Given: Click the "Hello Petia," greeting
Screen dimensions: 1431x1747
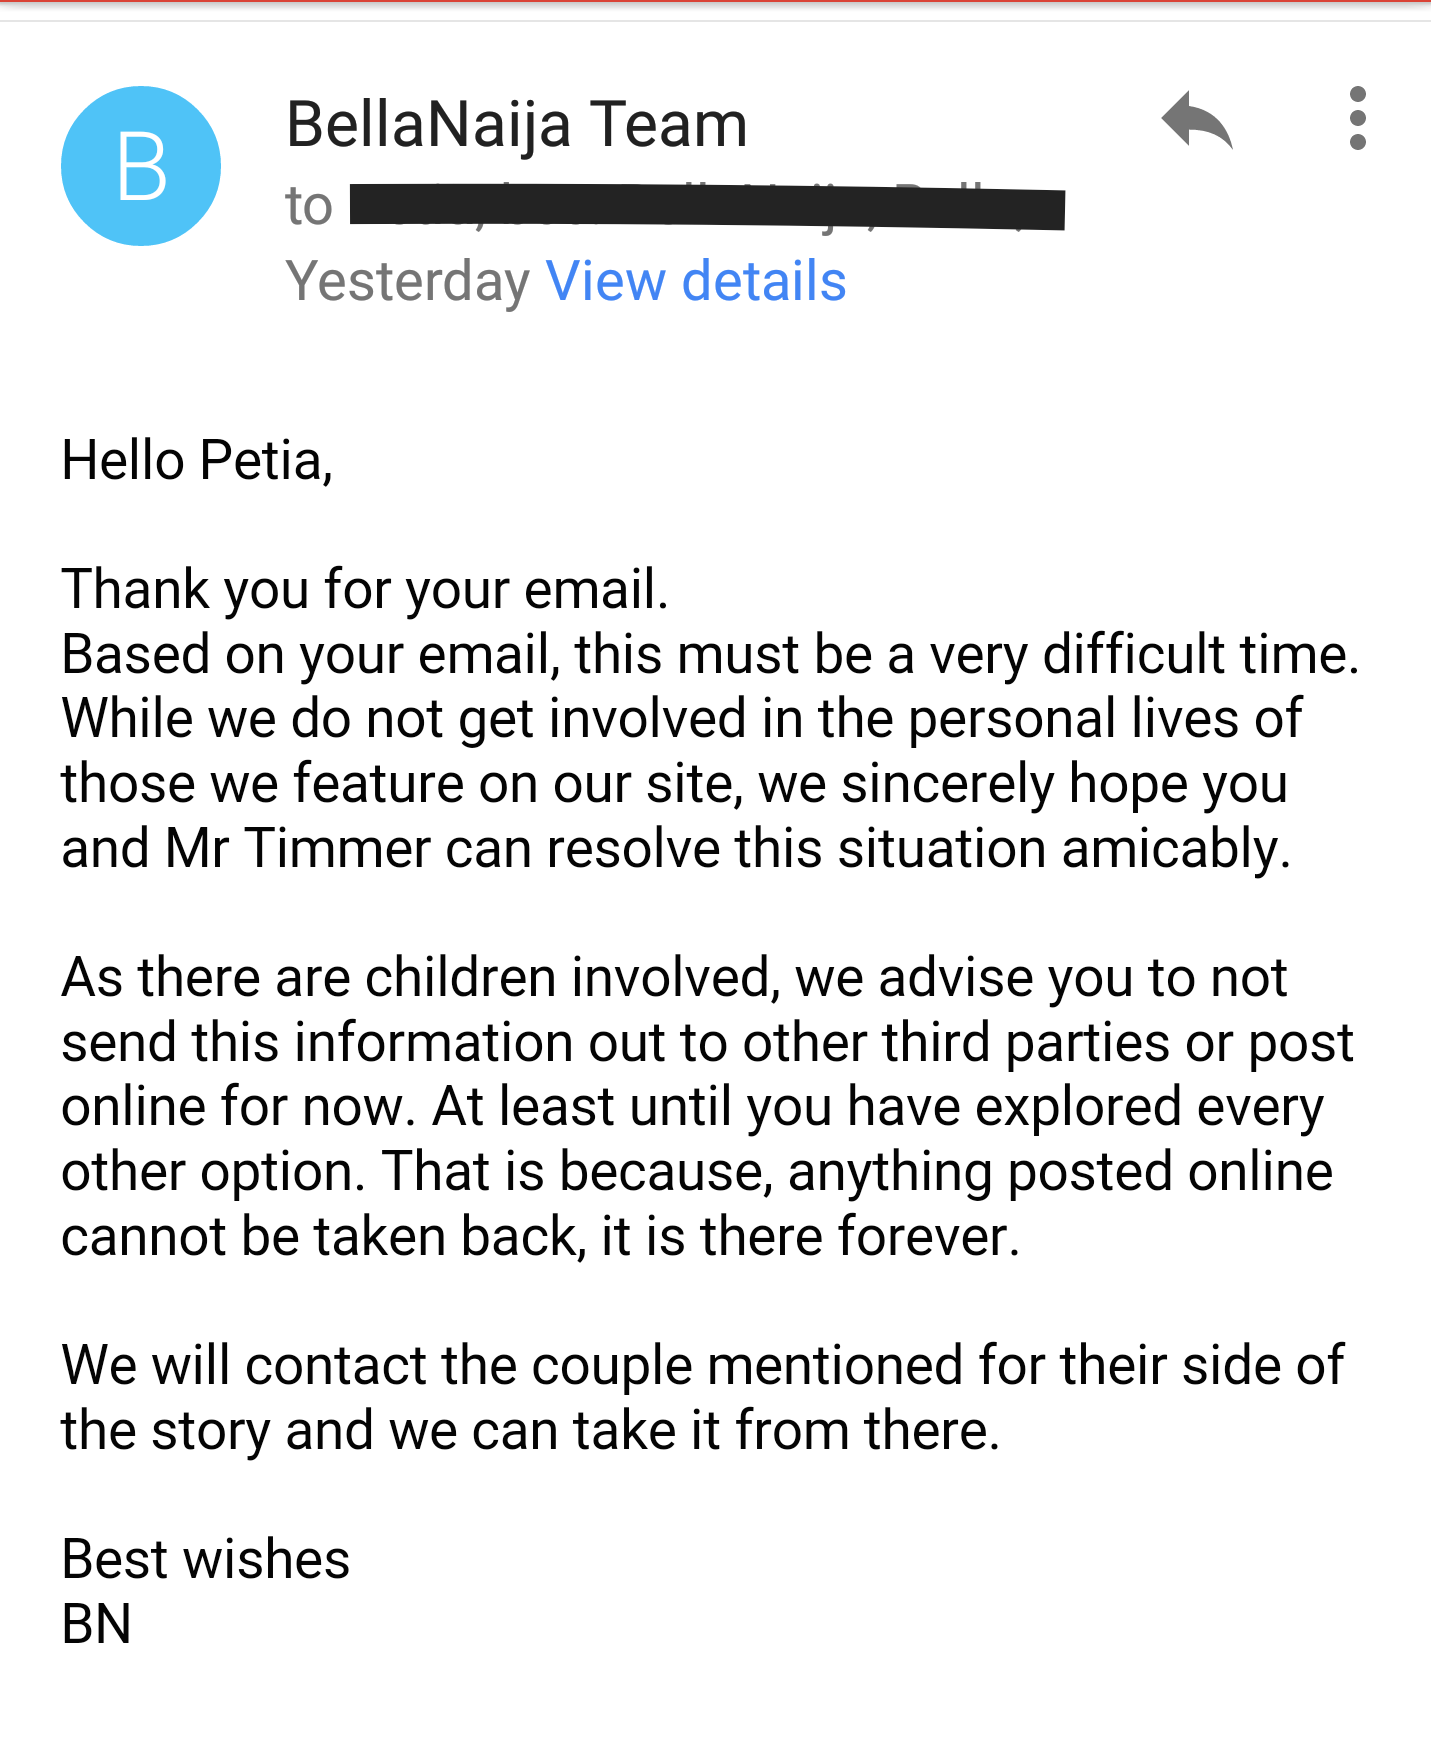Looking at the screenshot, I should click(197, 461).
